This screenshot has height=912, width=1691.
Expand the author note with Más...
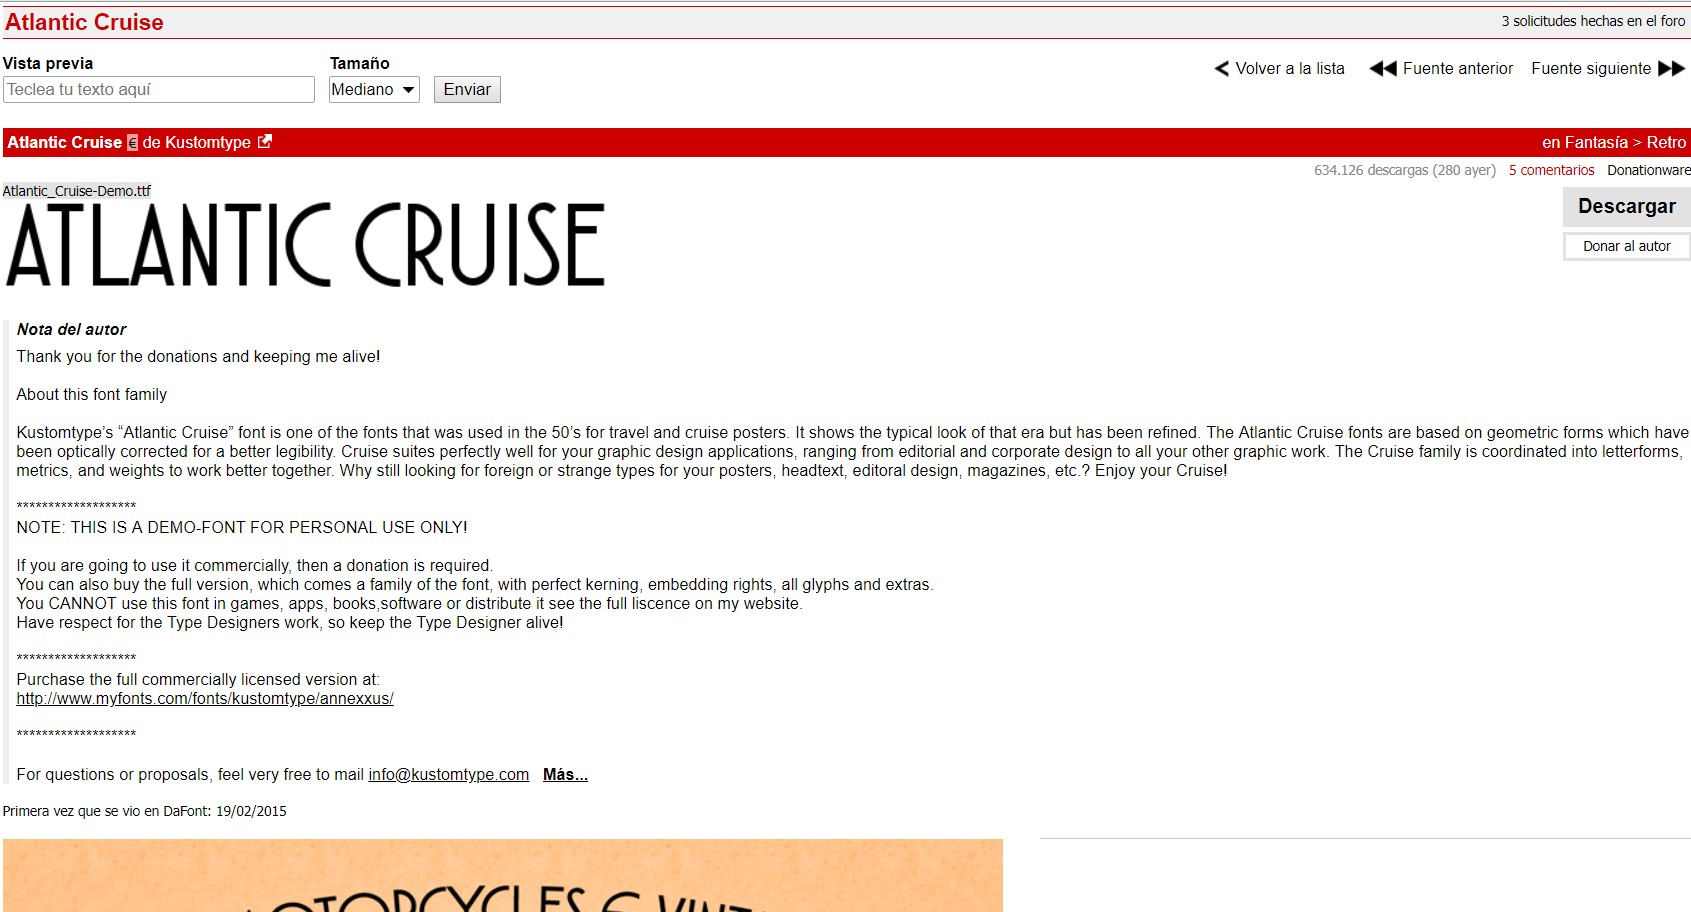(x=565, y=775)
